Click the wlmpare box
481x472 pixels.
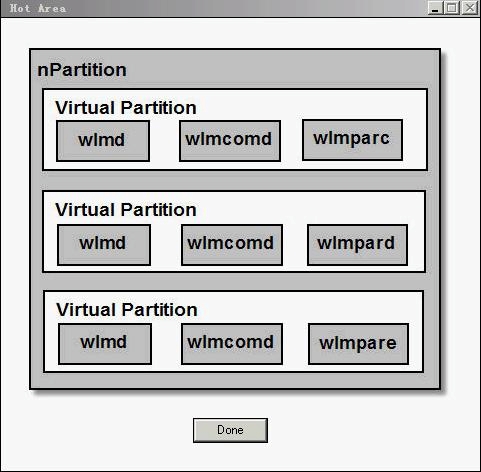(x=358, y=344)
